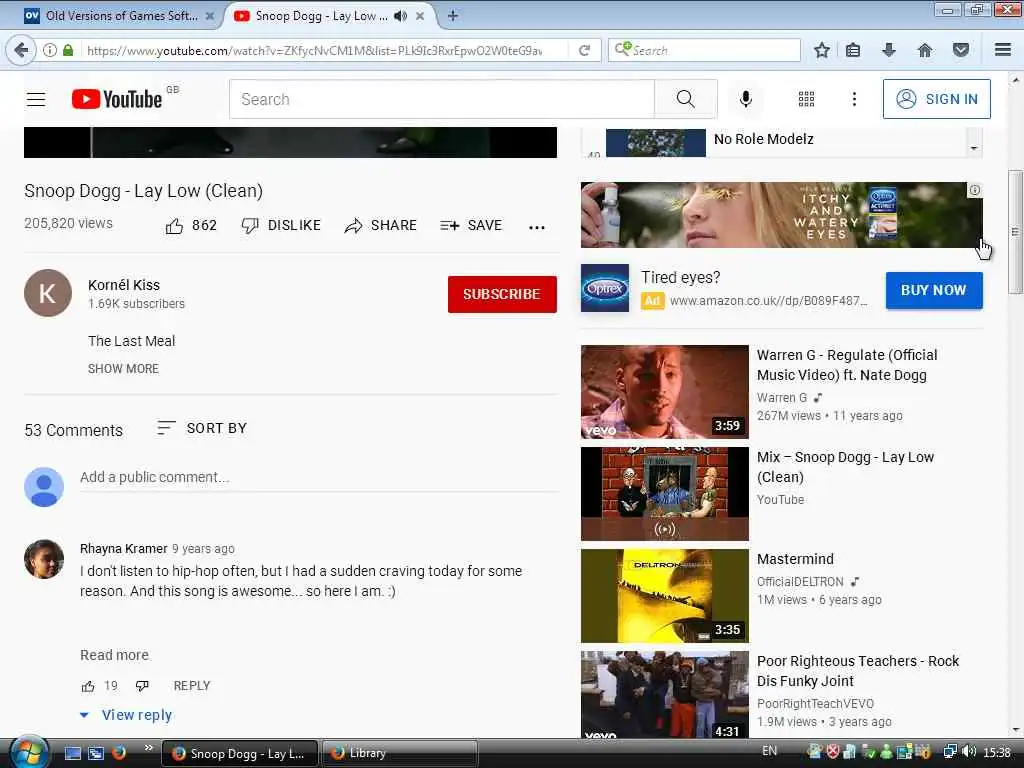Select the Snoop Dogg - Lay Low tab
Viewport: 1024px width, 768px height.
click(320, 16)
